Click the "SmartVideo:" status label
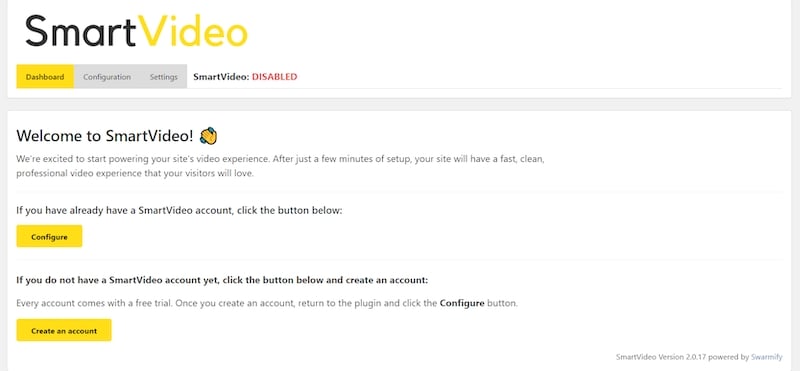Viewport: 800px width, 371px height. (221, 77)
